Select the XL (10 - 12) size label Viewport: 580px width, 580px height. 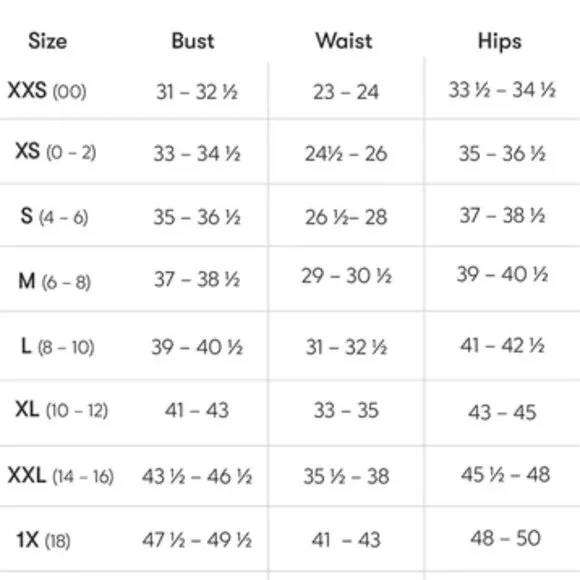(x=61, y=410)
